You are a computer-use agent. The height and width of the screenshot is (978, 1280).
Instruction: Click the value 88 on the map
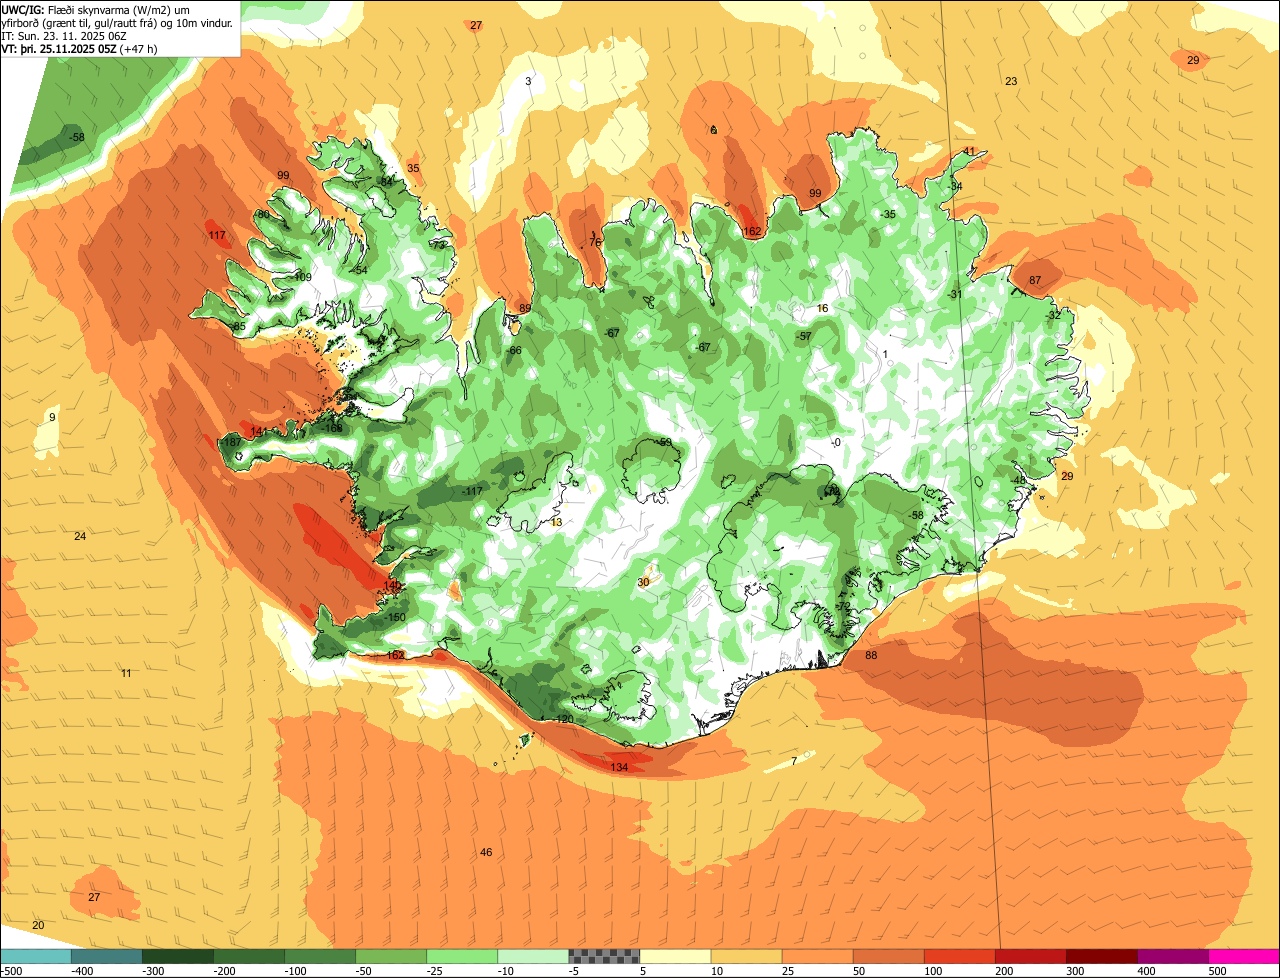[871, 655]
